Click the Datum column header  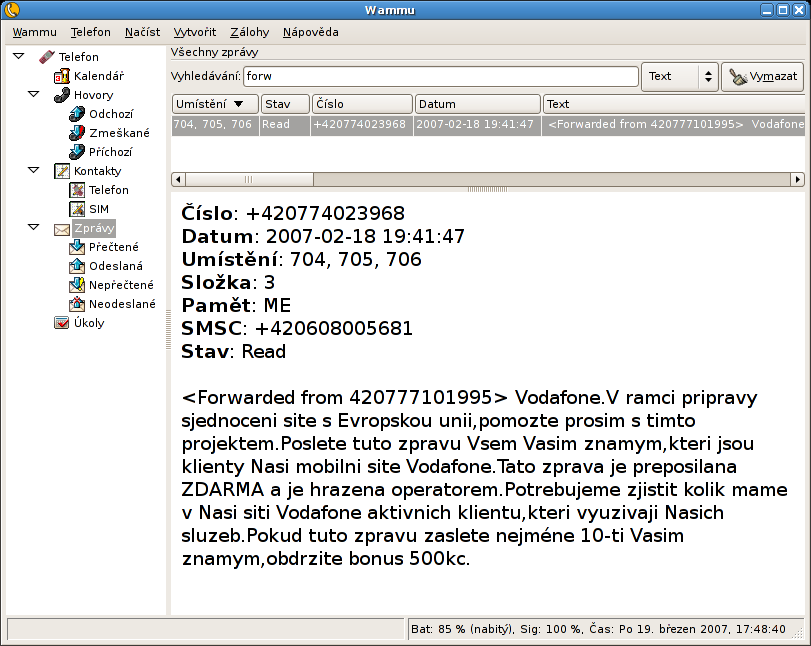pyautogui.click(x=477, y=104)
